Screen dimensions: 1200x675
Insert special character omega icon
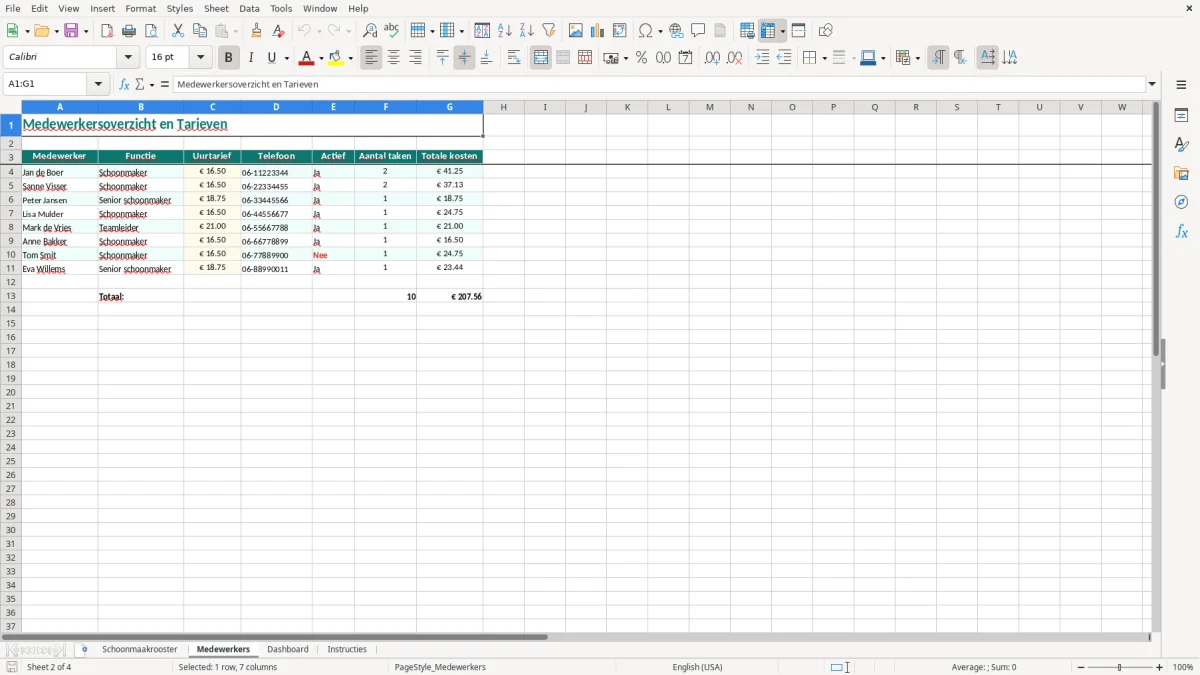(646, 31)
